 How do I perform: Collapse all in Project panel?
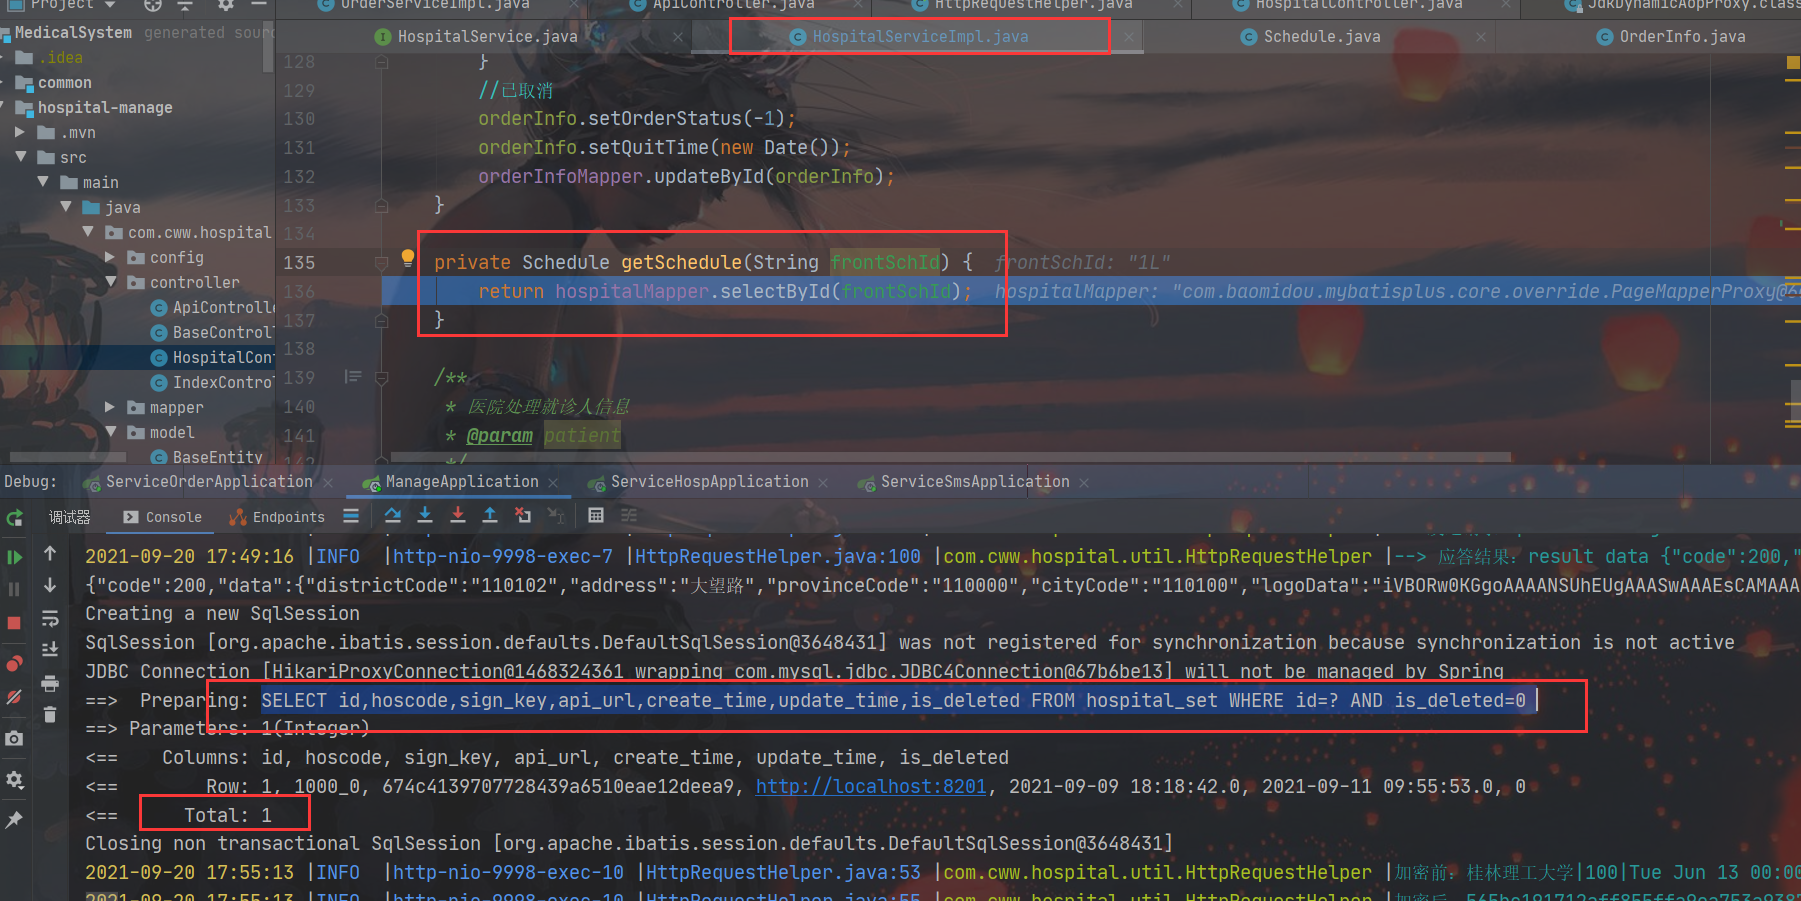click(x=185, y=5)
